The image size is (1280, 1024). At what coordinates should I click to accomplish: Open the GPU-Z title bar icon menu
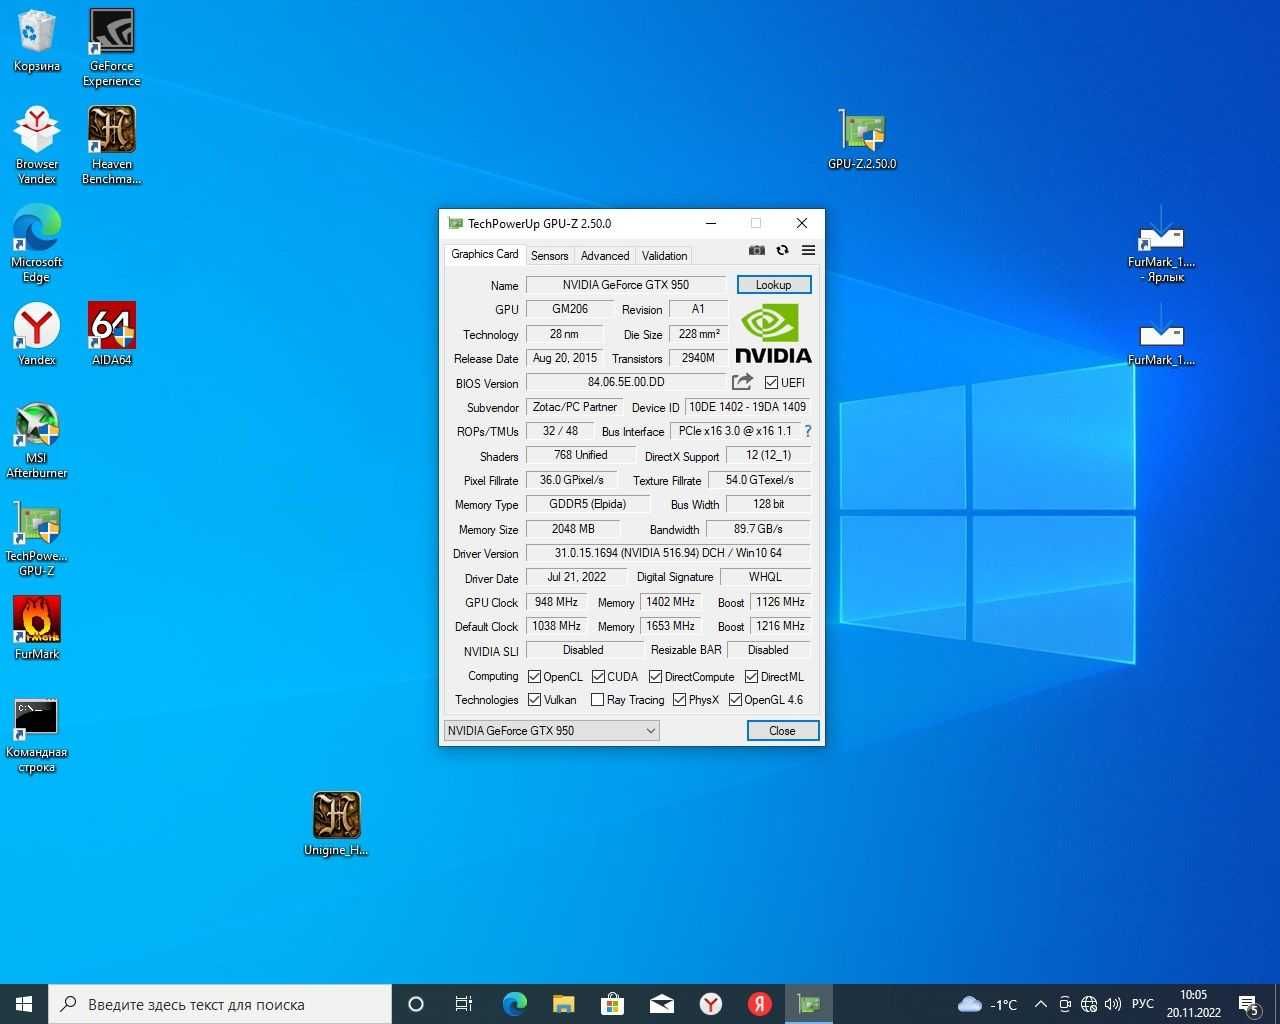456,223
